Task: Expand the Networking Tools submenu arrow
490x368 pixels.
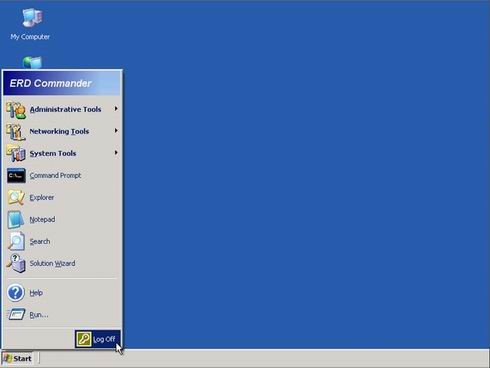Action: pos(116,131)
